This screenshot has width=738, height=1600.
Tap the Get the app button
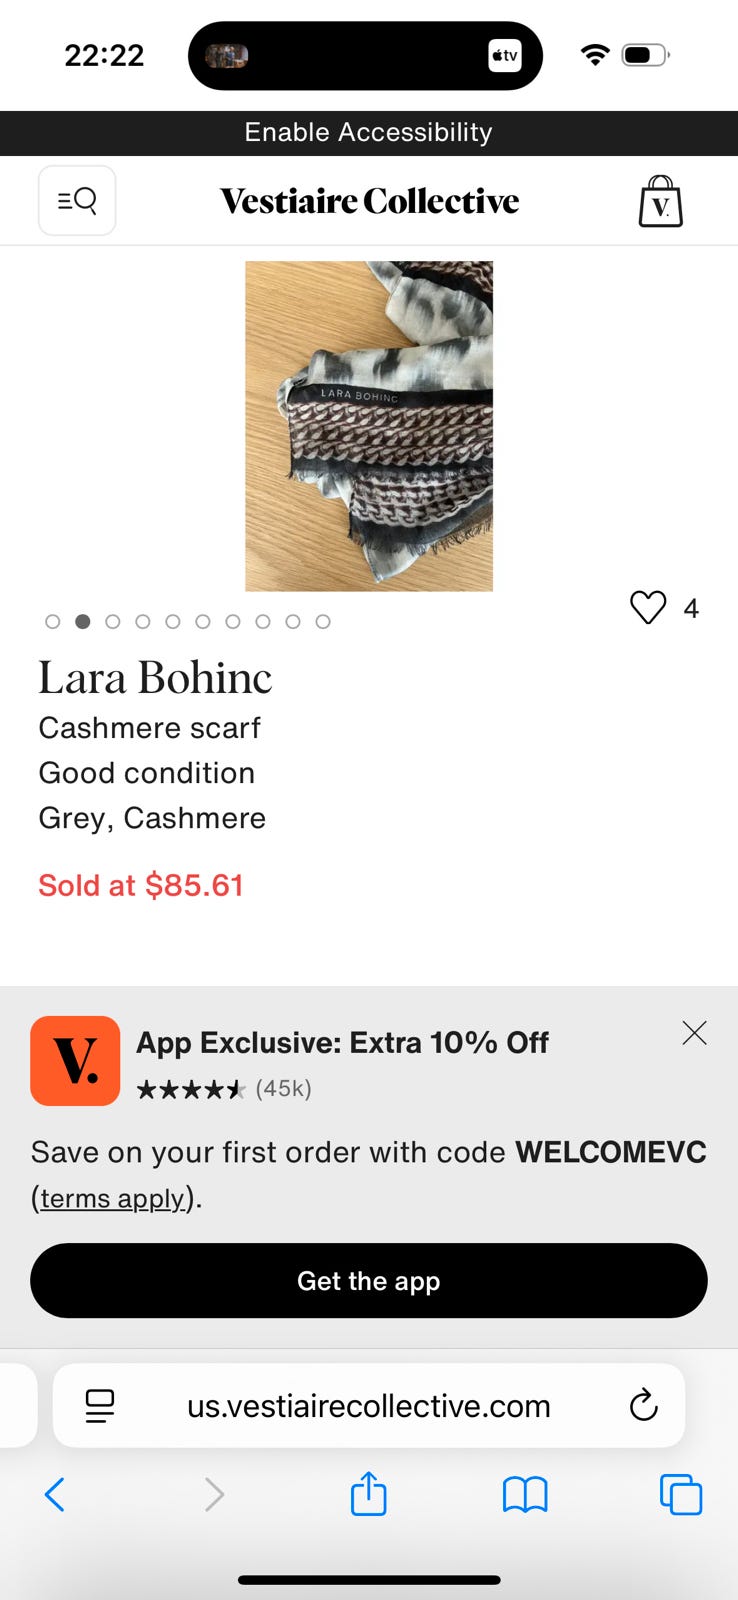(x=368, y=1281)
